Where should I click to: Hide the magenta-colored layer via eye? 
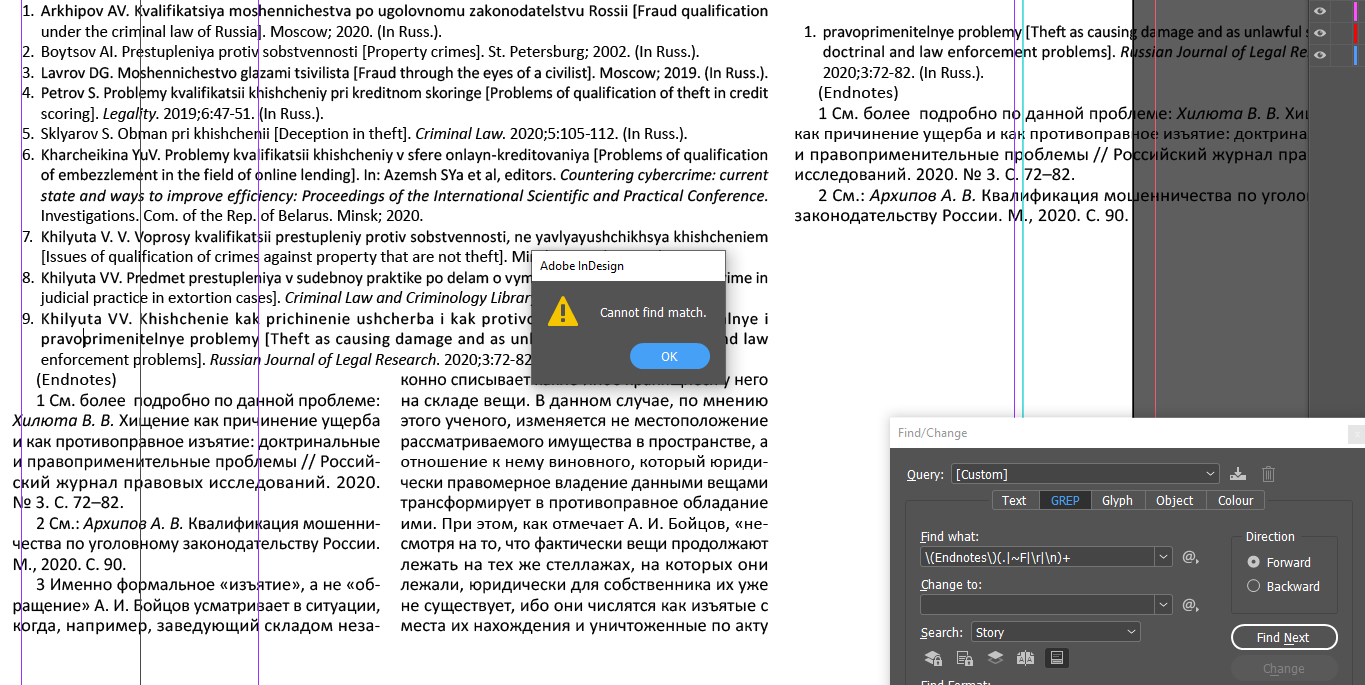1320,11
